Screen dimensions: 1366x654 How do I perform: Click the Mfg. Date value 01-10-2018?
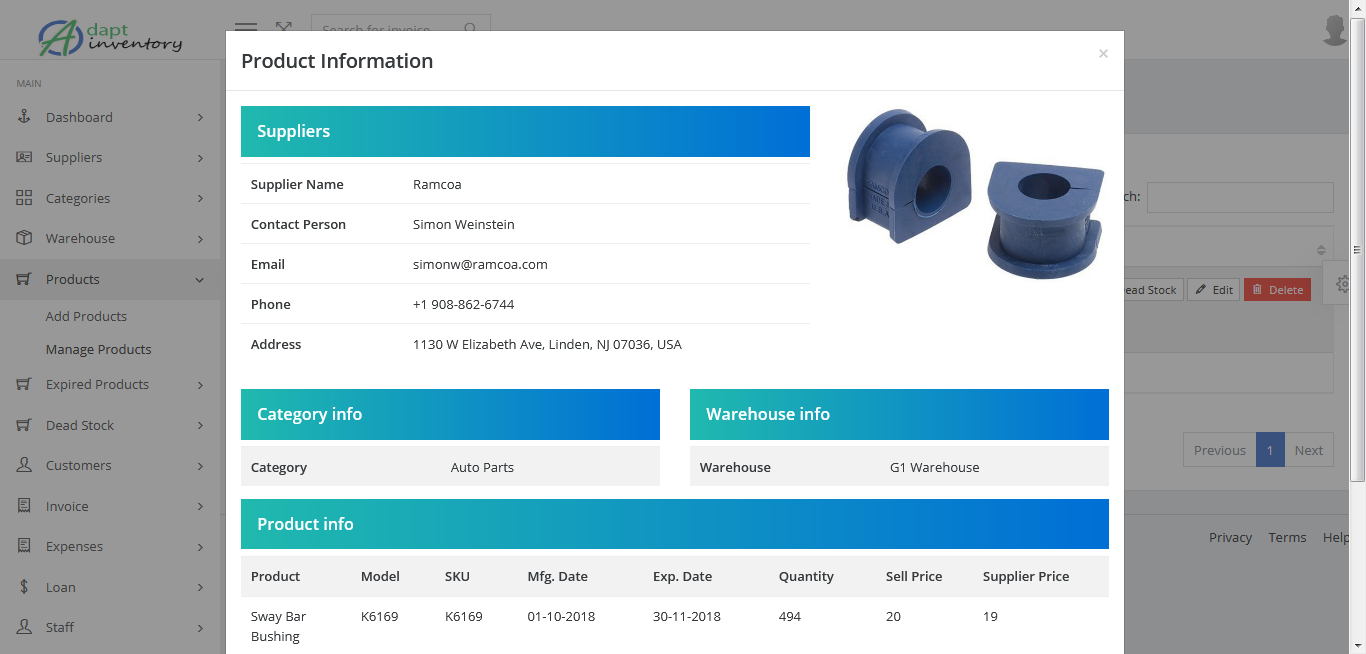coord(561,616)
